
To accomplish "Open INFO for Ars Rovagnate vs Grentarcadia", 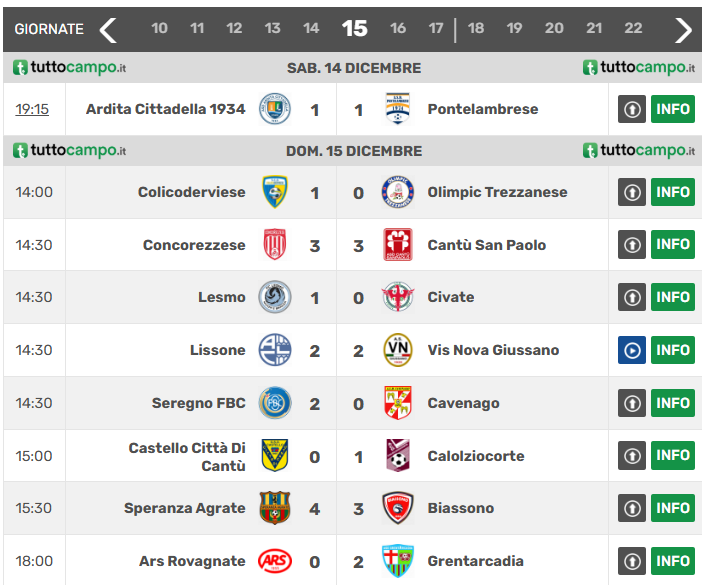I will pyautogui.click(x=673, y=561).
